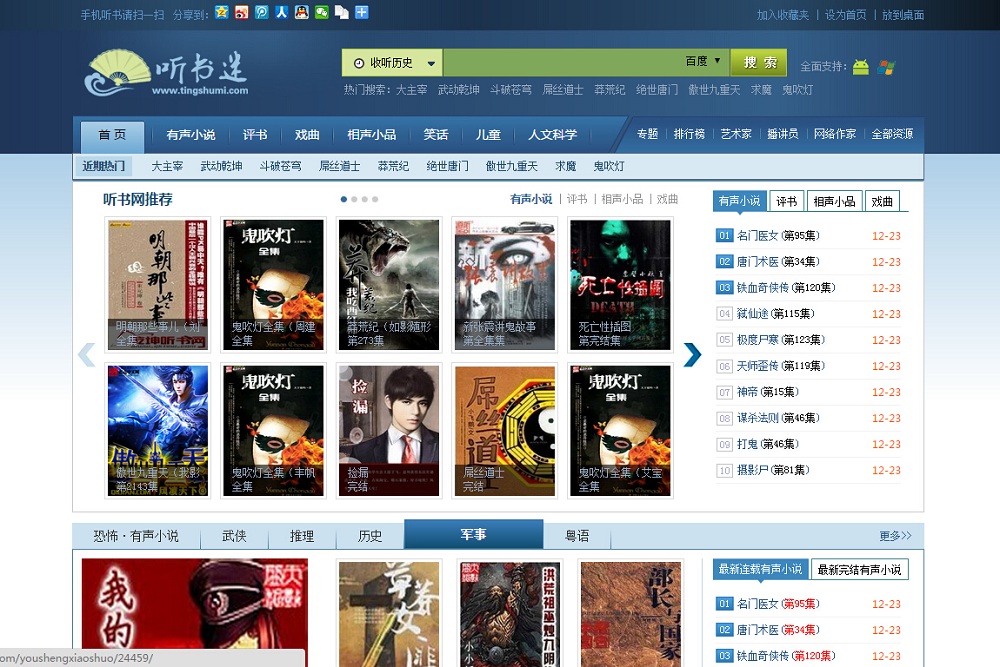Share to WeChat green icon
Image resolution: width=1000 pixels, height=667 pixels.
(321, 13)
